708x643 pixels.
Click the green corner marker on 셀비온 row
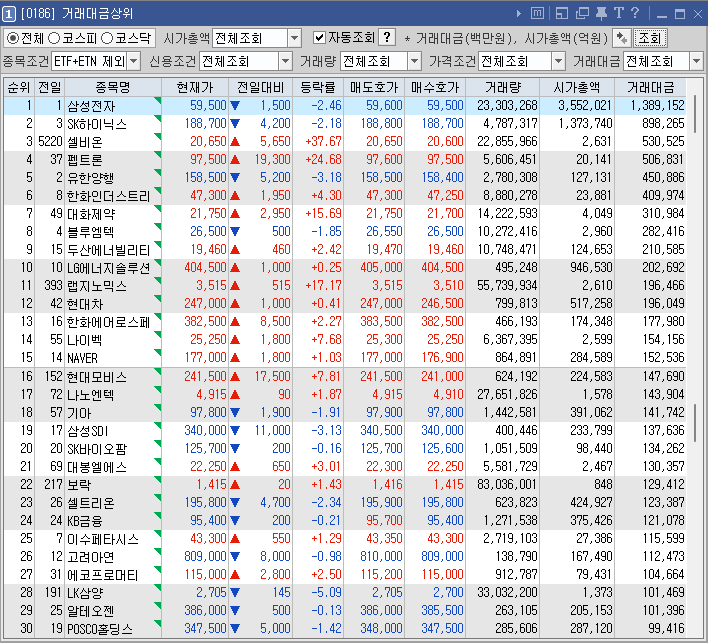[x=158, y=136]
